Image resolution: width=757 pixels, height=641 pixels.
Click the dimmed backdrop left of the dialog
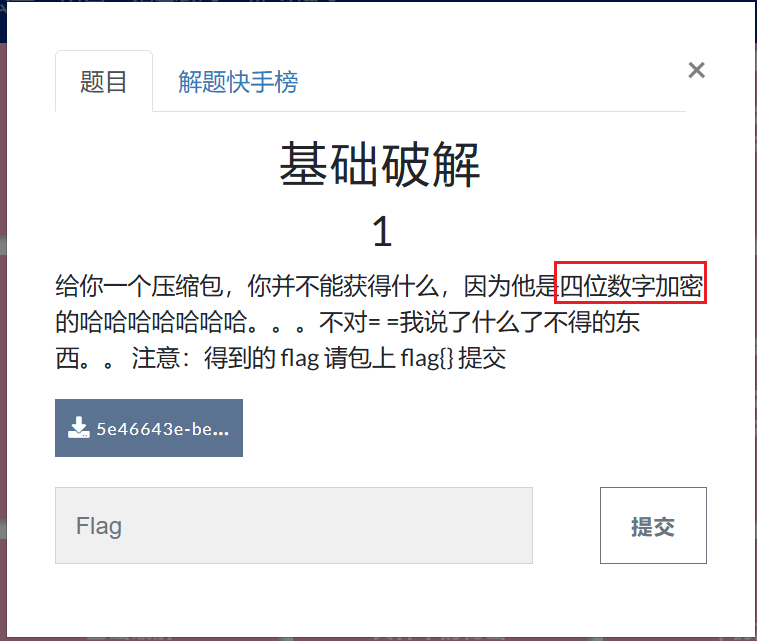3,338
